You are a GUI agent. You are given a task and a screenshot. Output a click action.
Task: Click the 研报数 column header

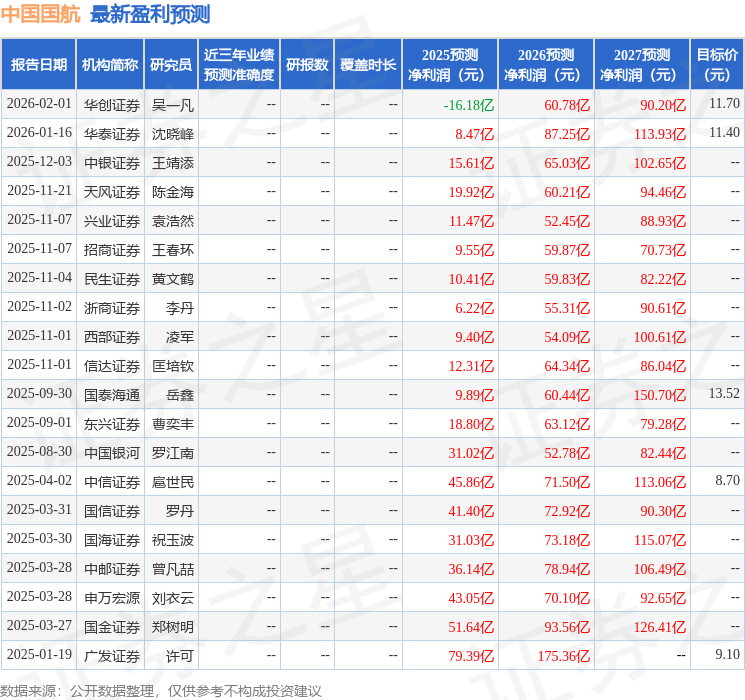point(307,64)
